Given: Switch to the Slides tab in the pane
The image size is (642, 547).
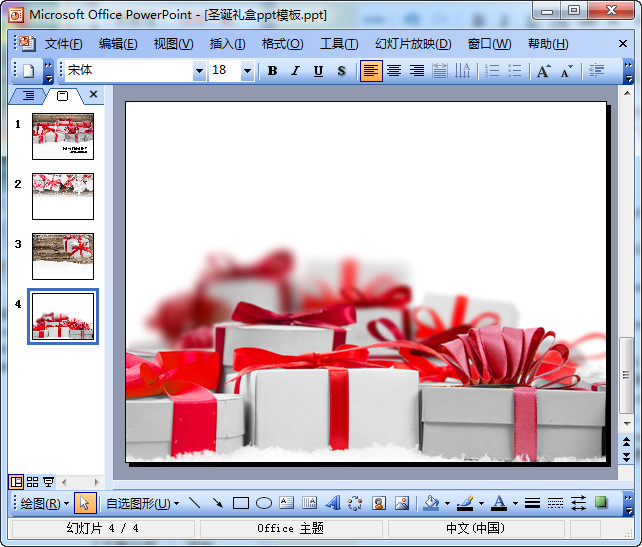Looking at the screenshot, I should 62,96.
